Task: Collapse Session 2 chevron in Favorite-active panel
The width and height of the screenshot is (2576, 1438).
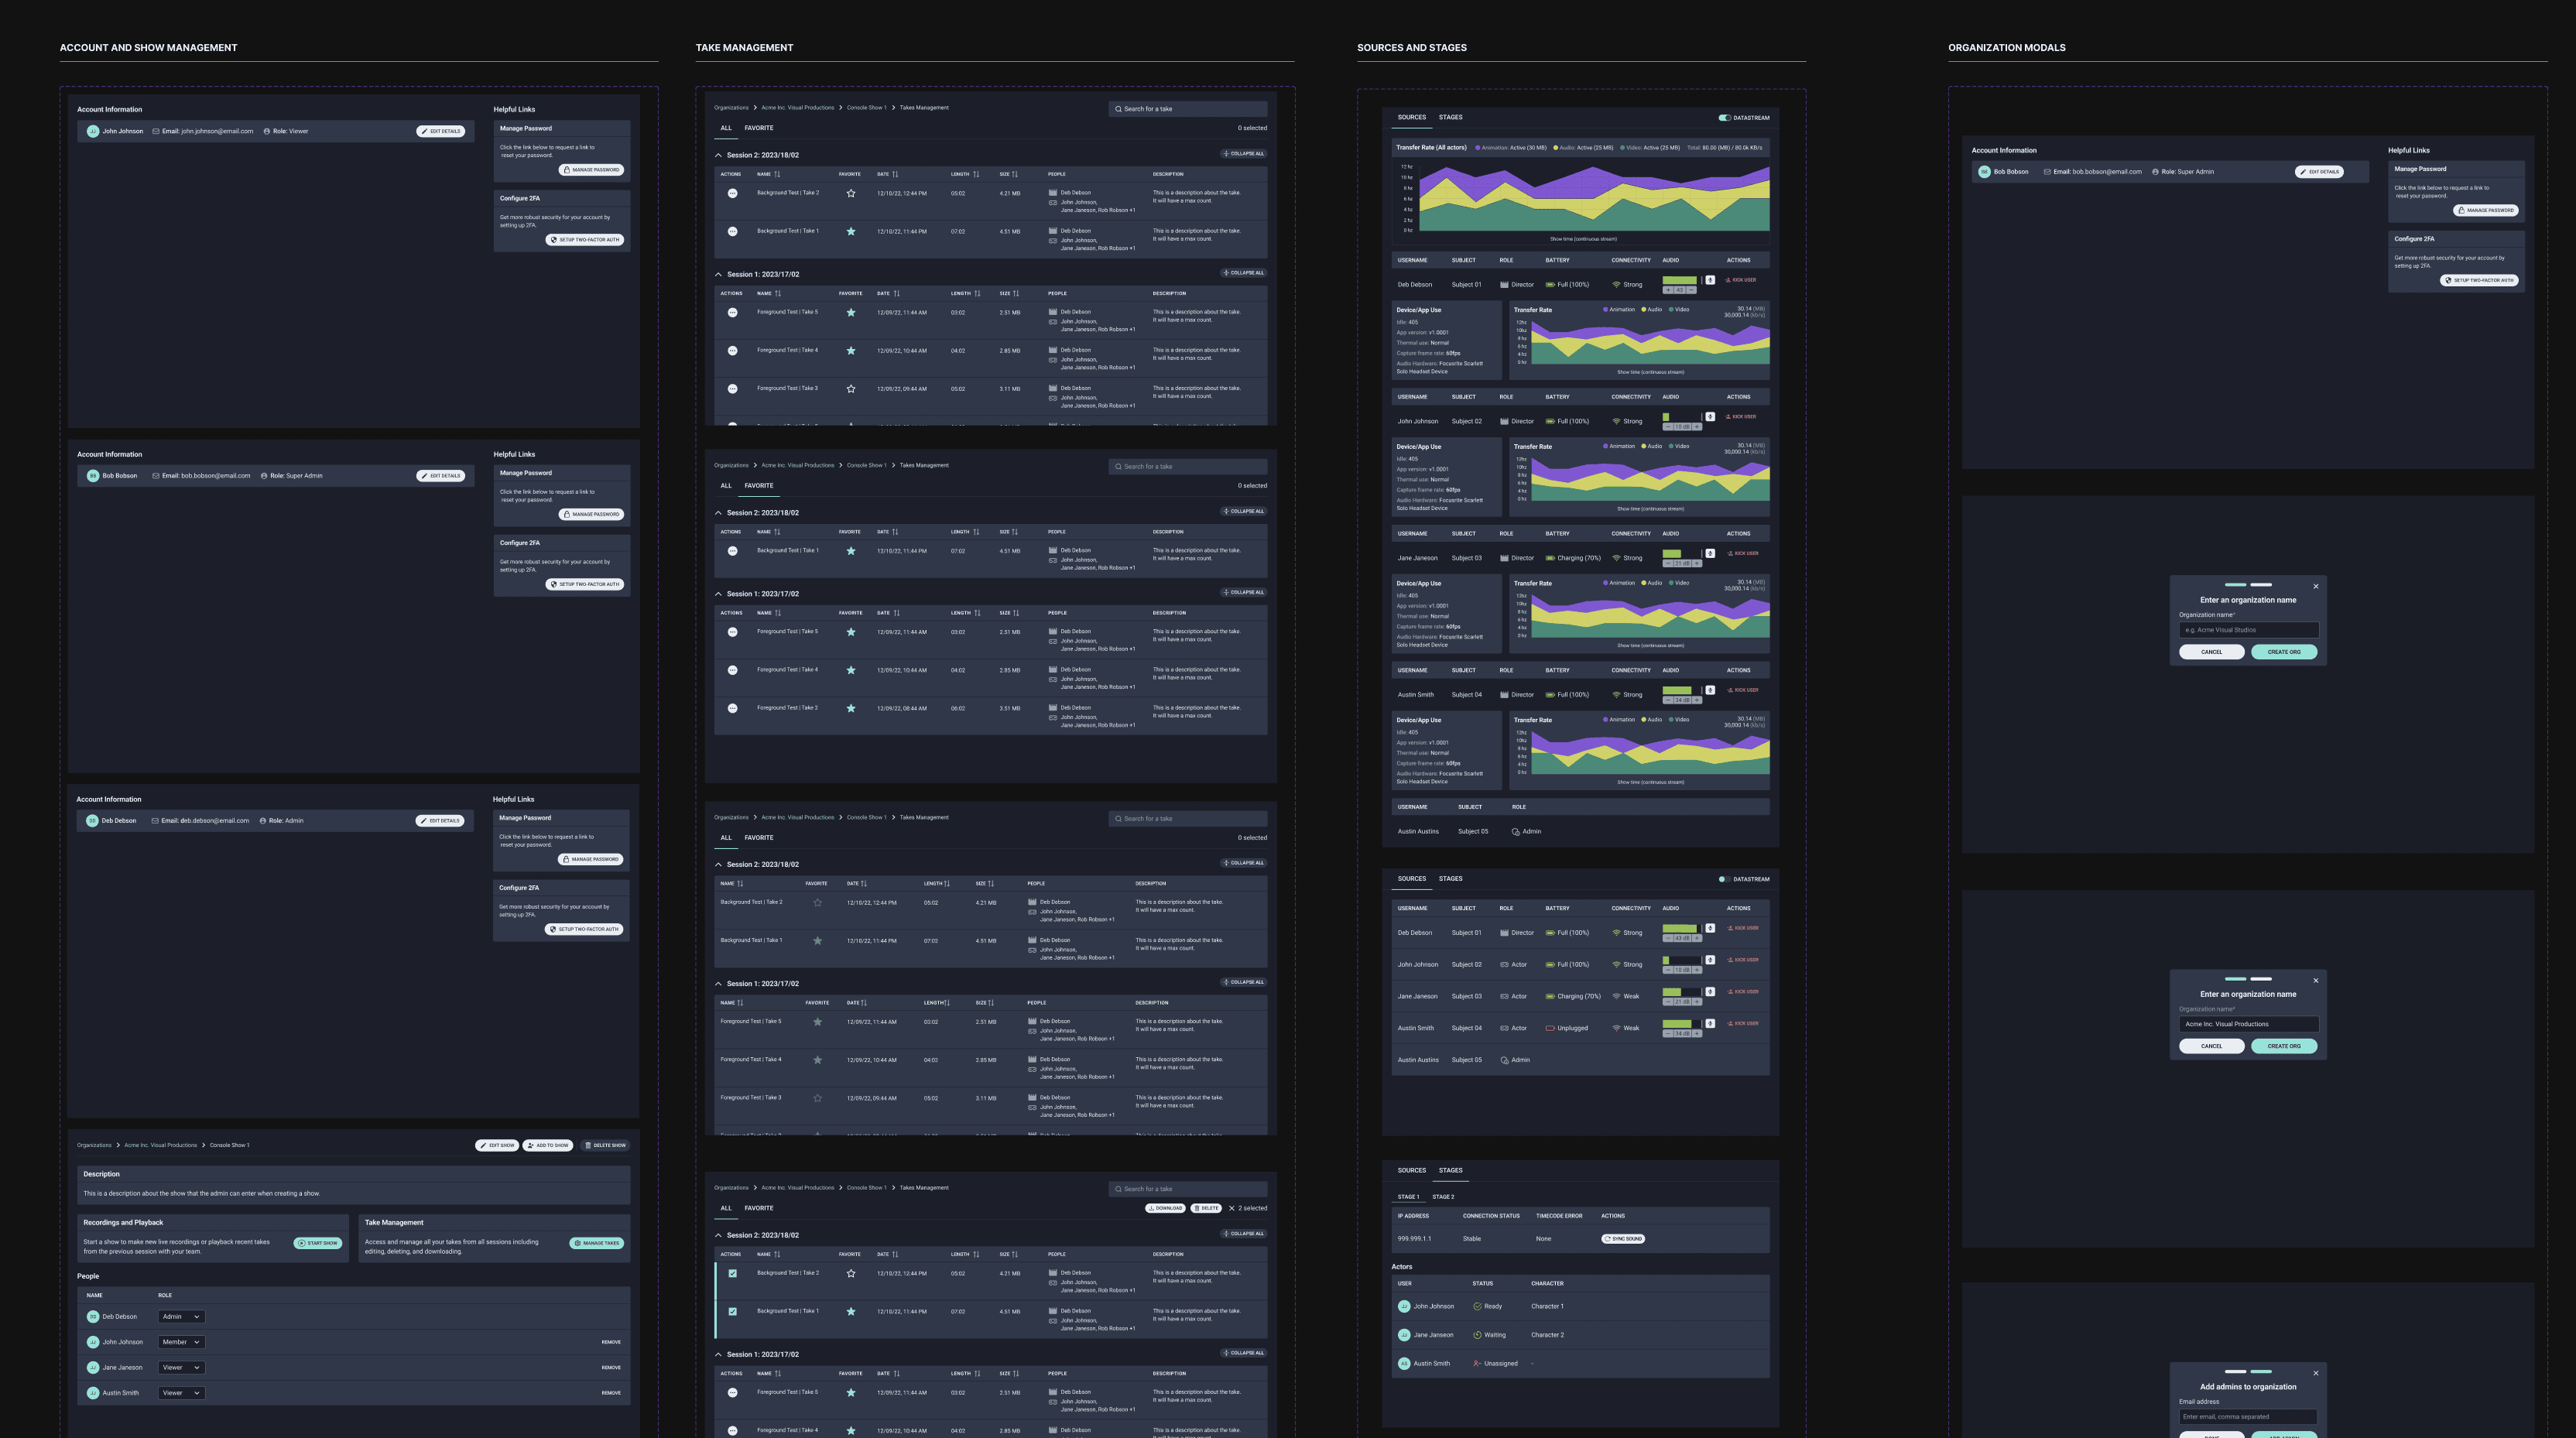Action: (718, 513)
